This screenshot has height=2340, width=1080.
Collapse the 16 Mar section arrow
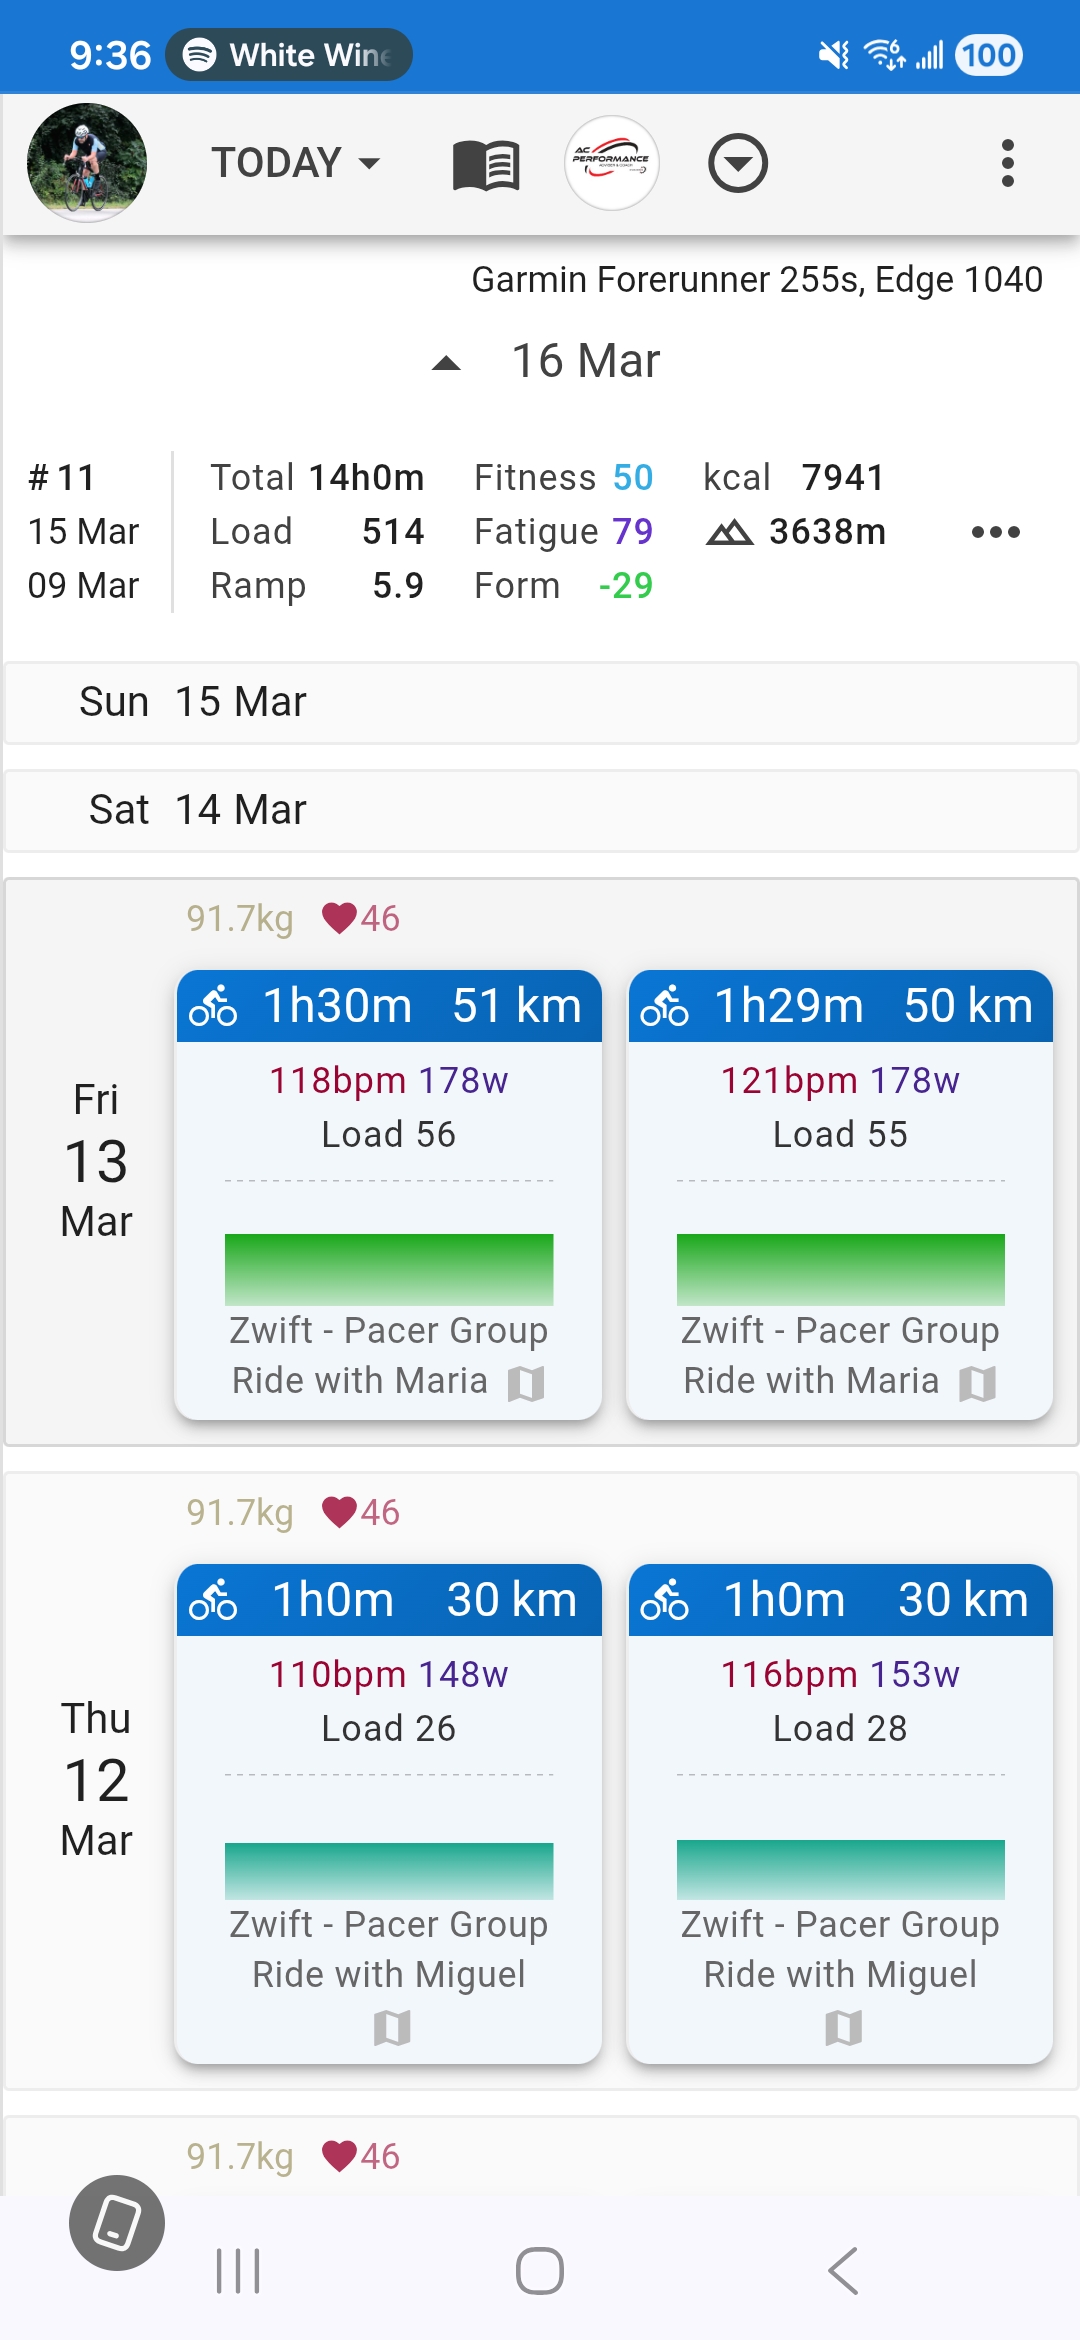tap(446, 363)
